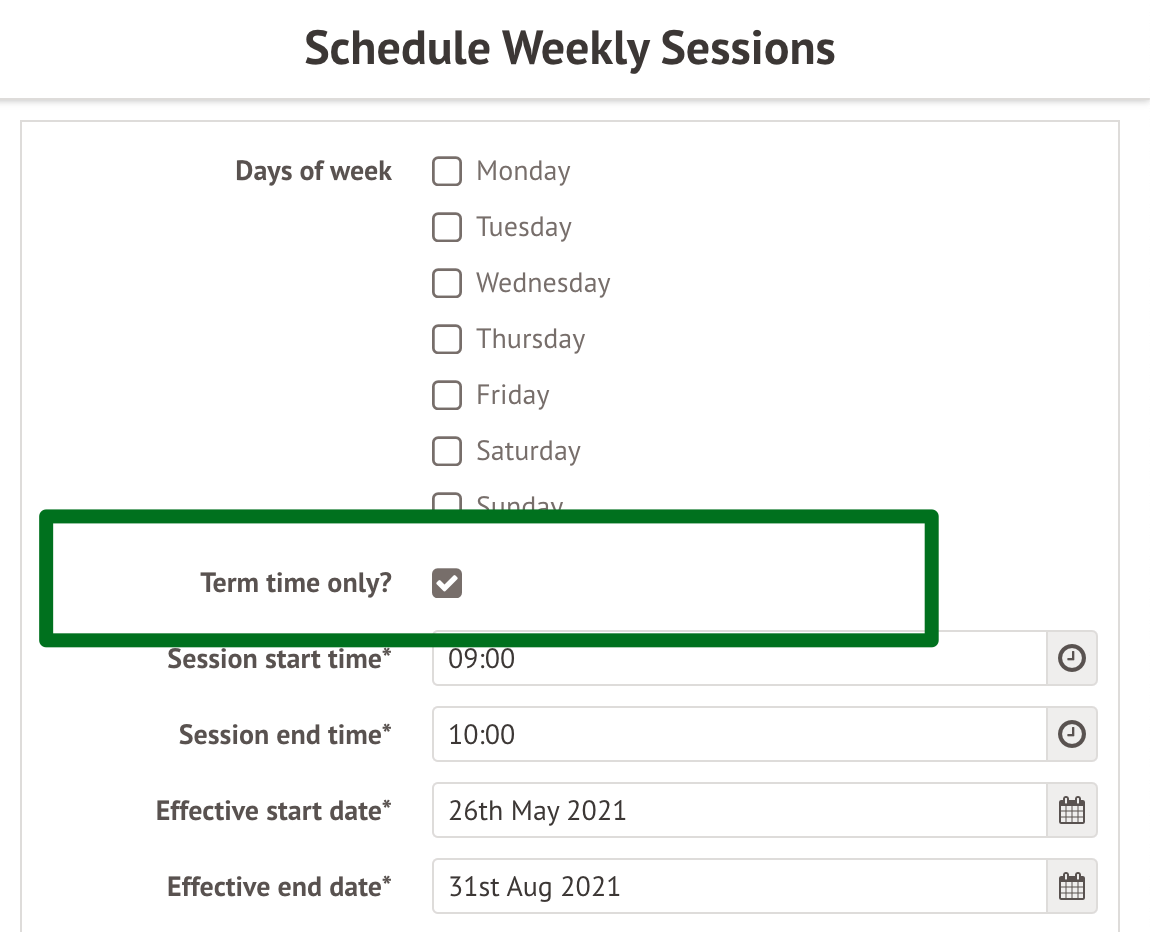Click the Effective start date input field
Screen dimensions: 1150x932
coord(738,810)
